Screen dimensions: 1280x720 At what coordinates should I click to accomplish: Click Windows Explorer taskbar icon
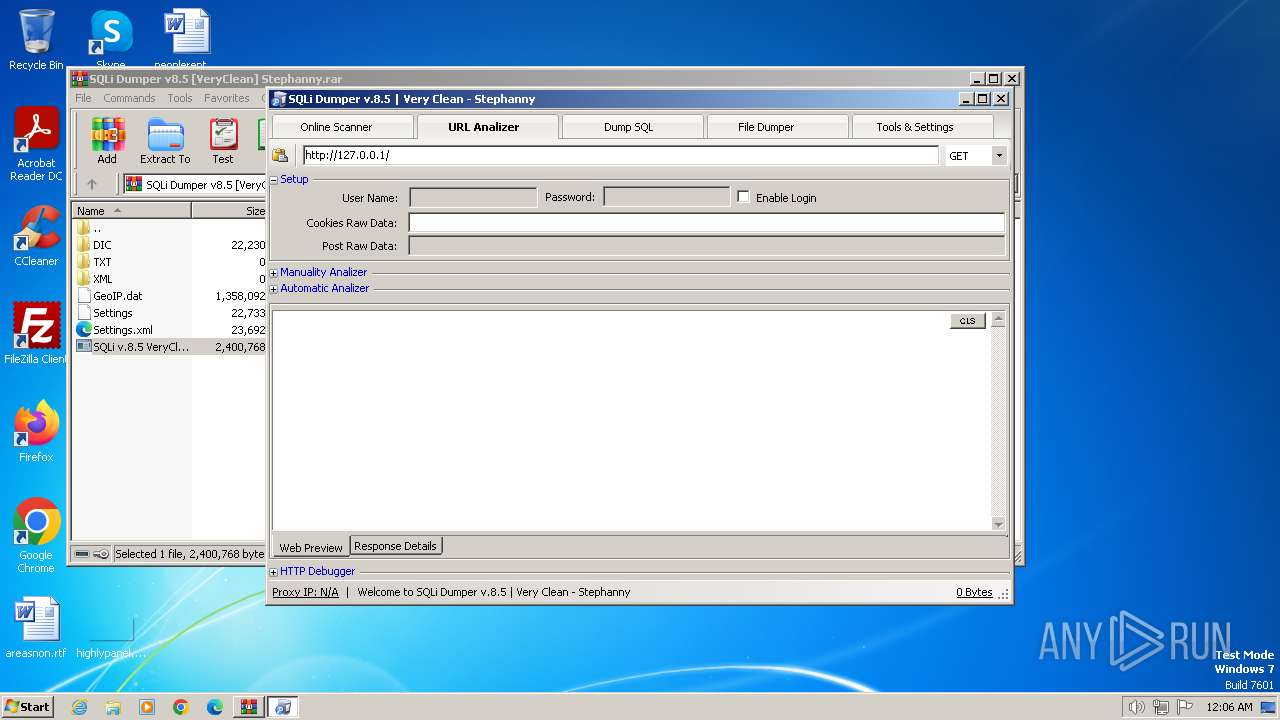point(113,707)
